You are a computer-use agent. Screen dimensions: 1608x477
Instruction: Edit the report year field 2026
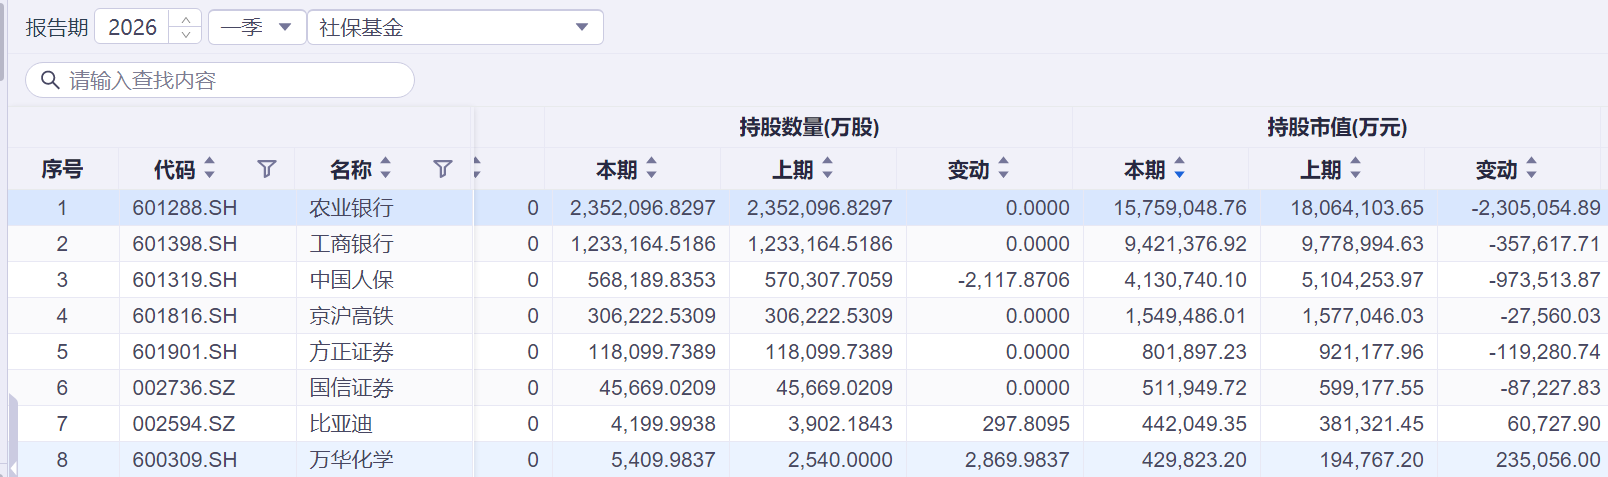[133, 27]
